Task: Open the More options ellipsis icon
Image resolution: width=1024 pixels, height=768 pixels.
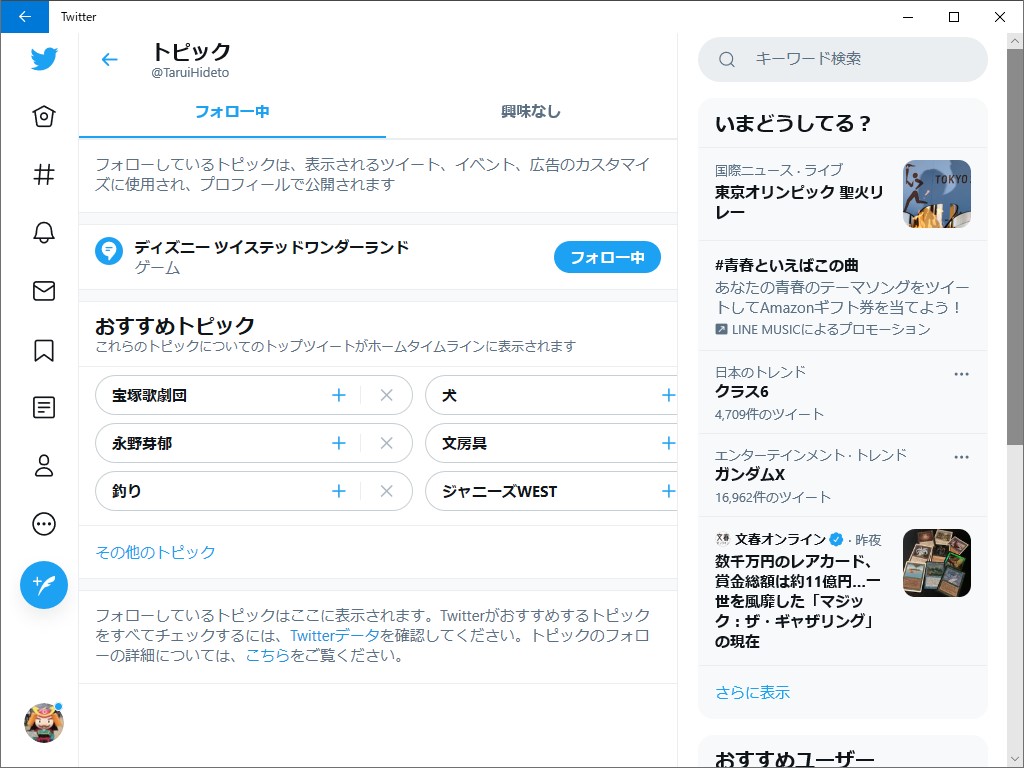Action: pos(43,523)
